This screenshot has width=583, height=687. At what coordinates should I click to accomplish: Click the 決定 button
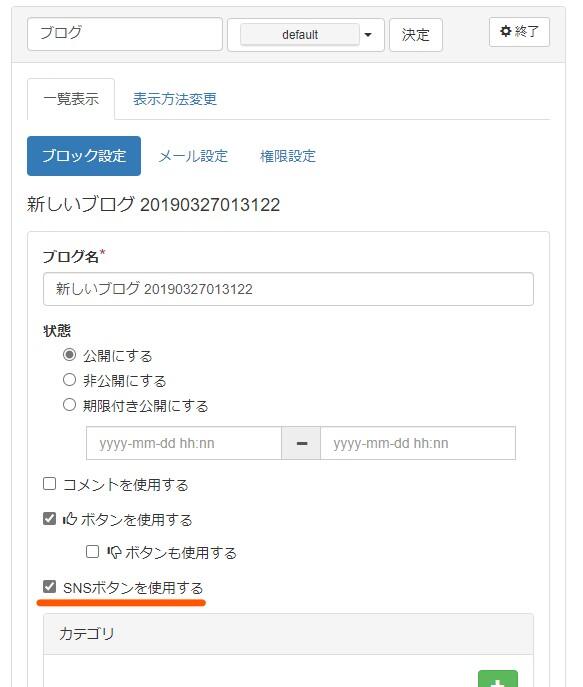click(x=416, y=35)
